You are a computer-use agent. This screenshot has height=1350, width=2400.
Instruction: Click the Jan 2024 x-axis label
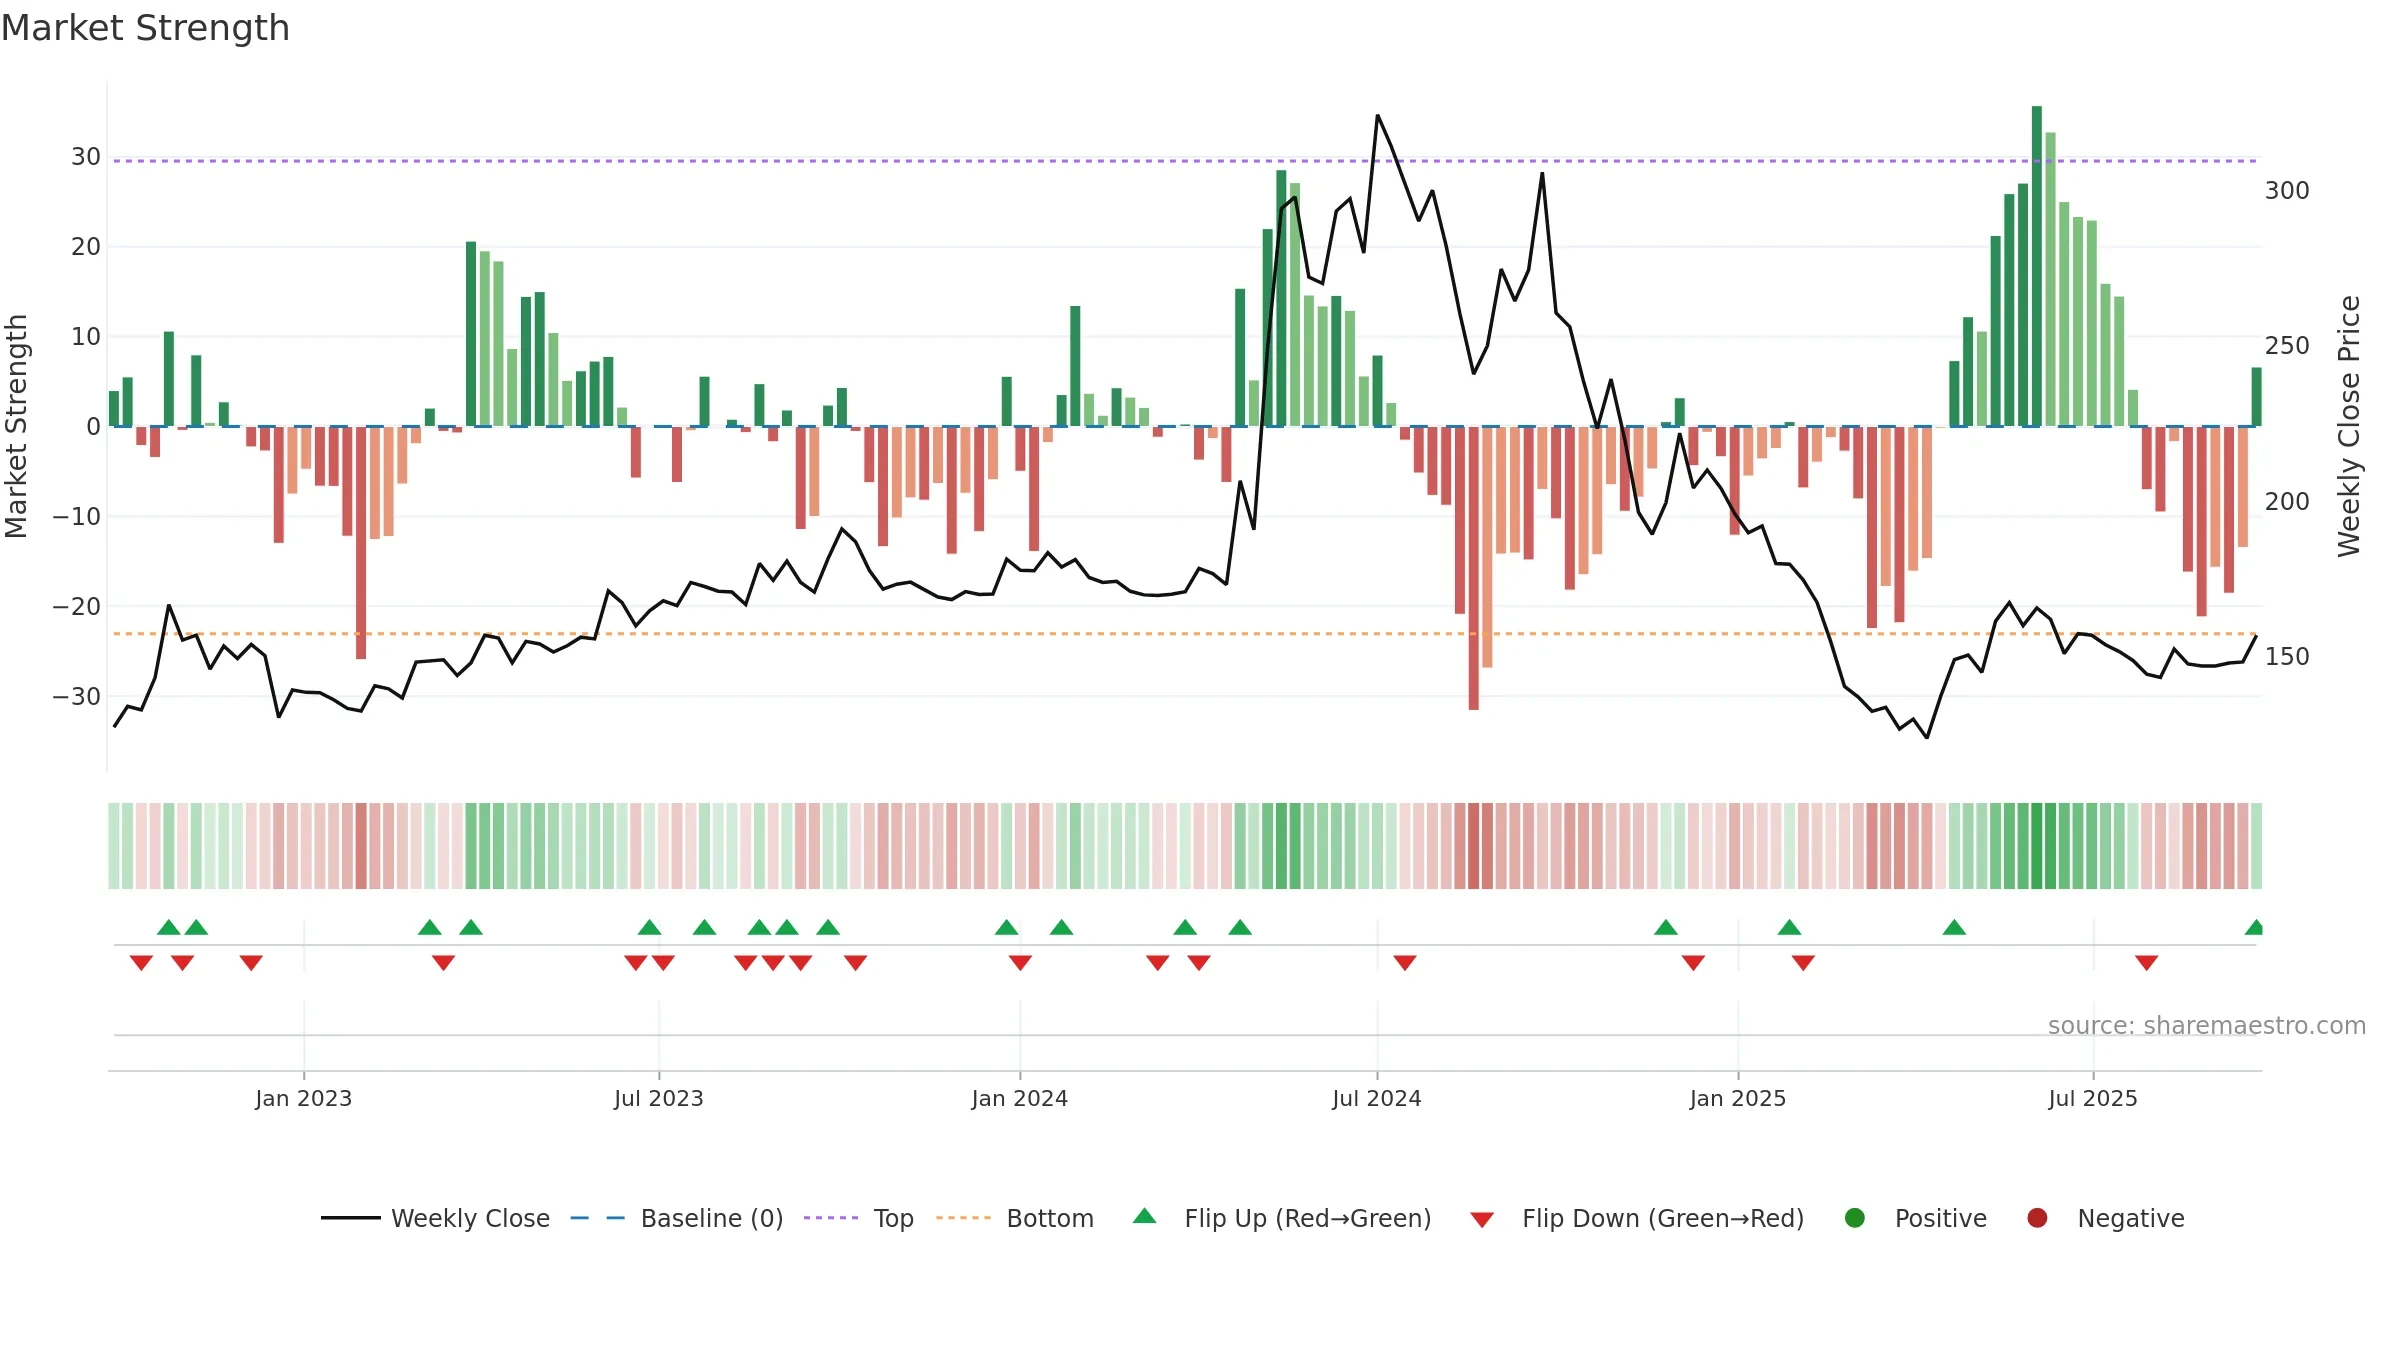(x=1020, y=1098)
